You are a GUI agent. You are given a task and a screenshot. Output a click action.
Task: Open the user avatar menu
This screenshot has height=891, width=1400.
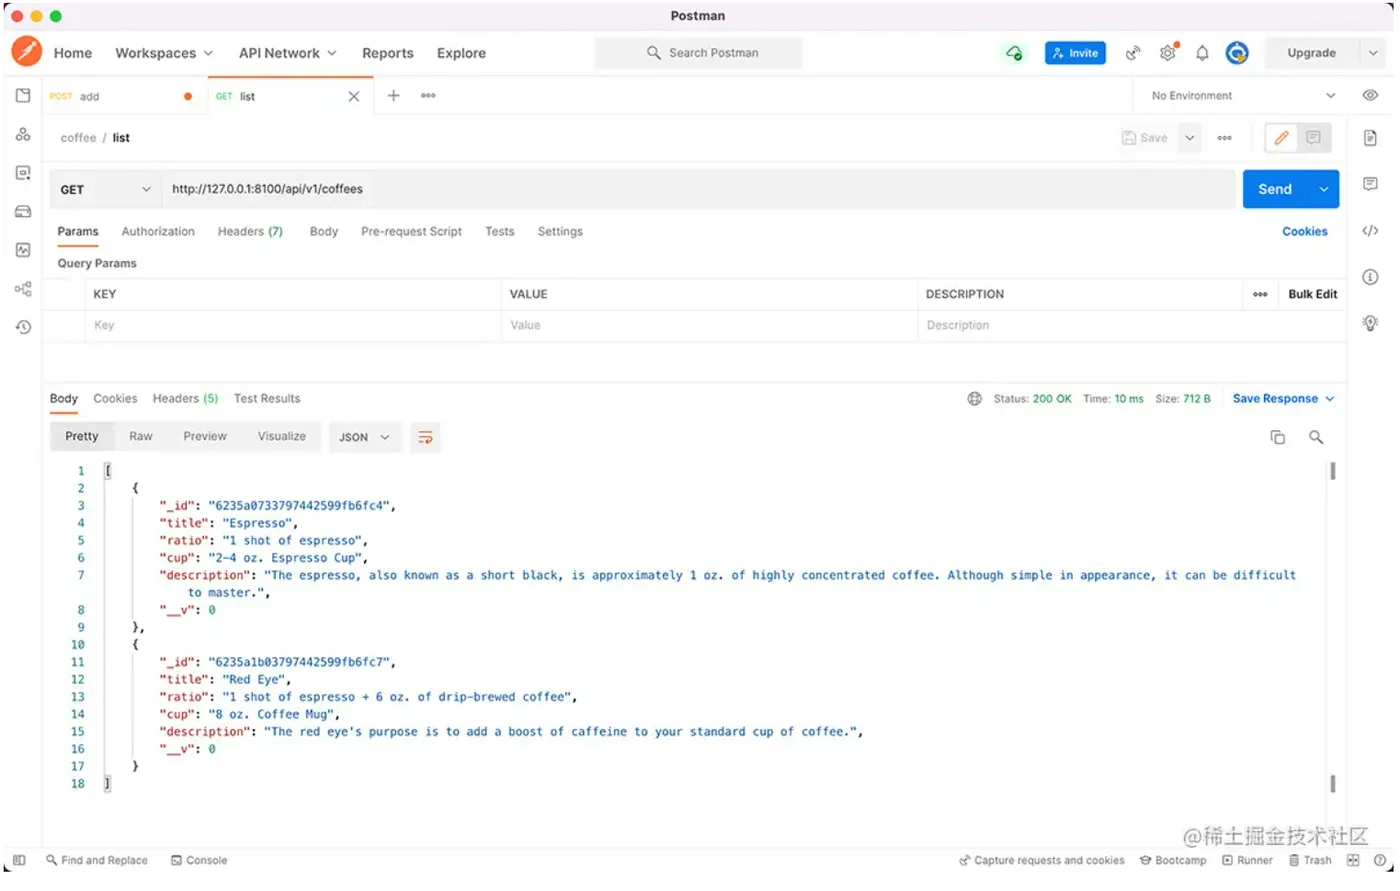point(1237,53)
